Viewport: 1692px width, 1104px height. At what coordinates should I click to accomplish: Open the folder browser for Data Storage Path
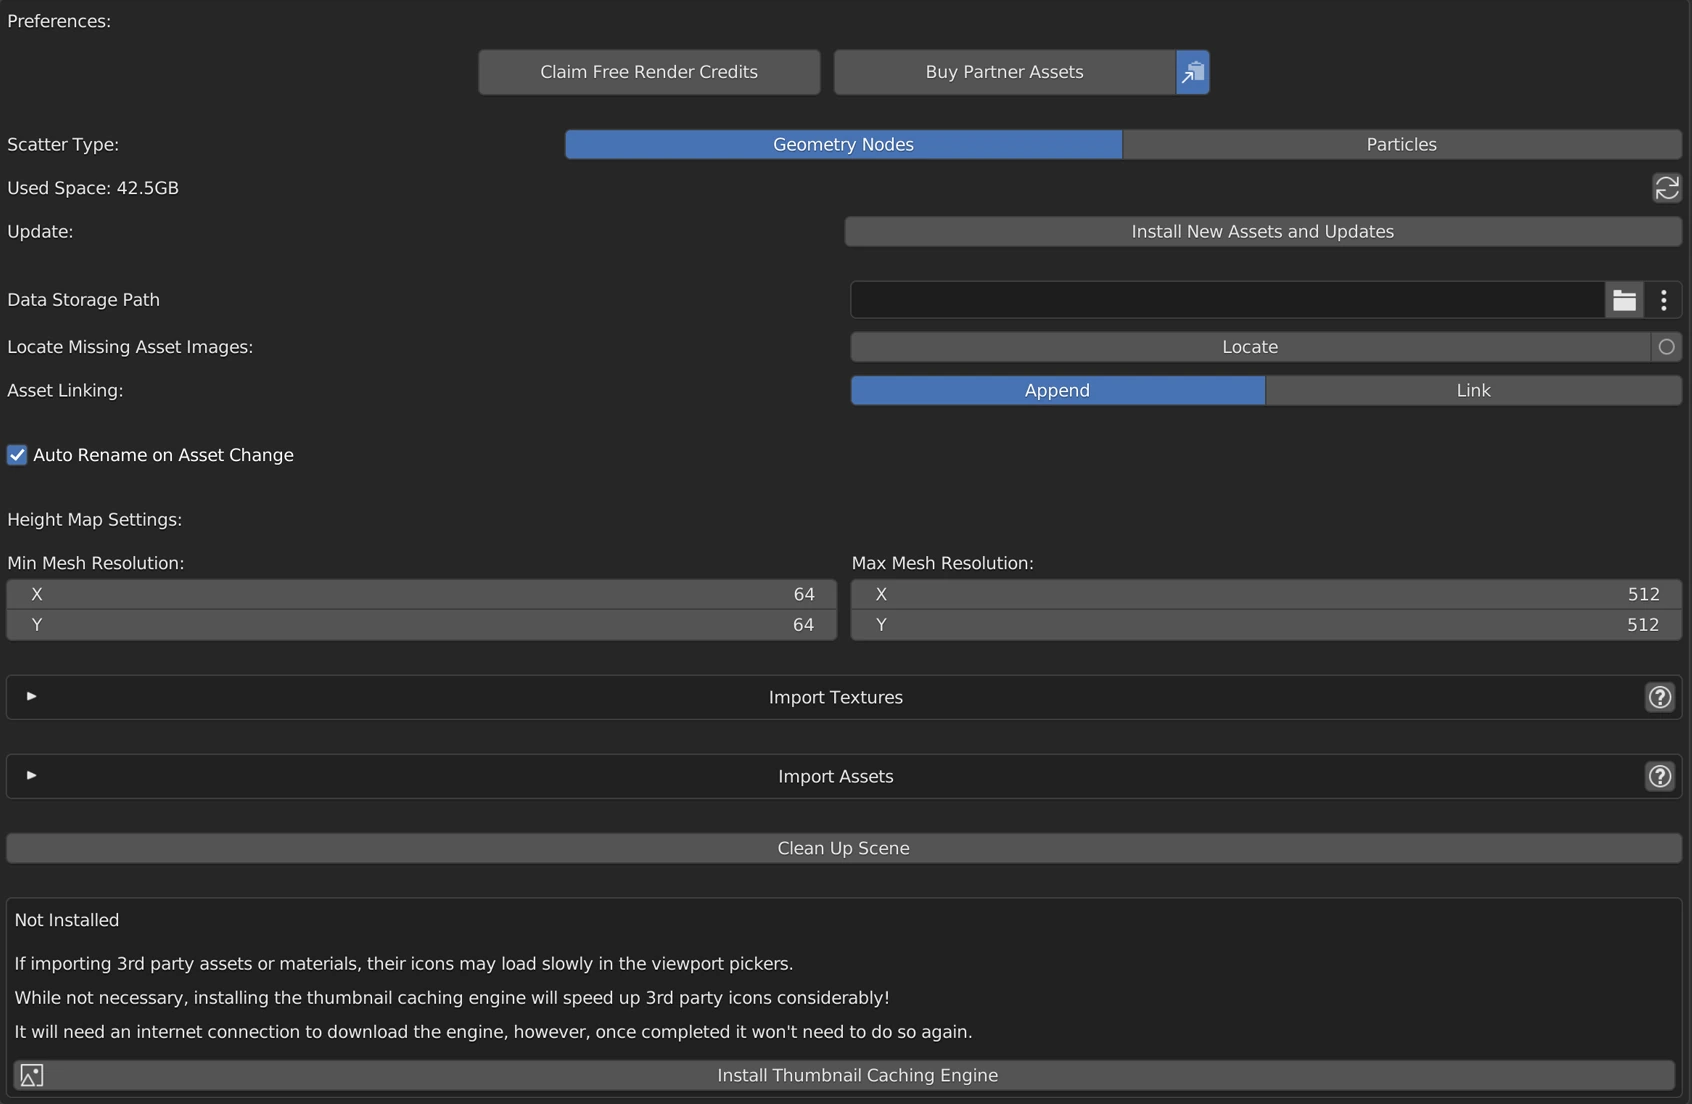1624,300
